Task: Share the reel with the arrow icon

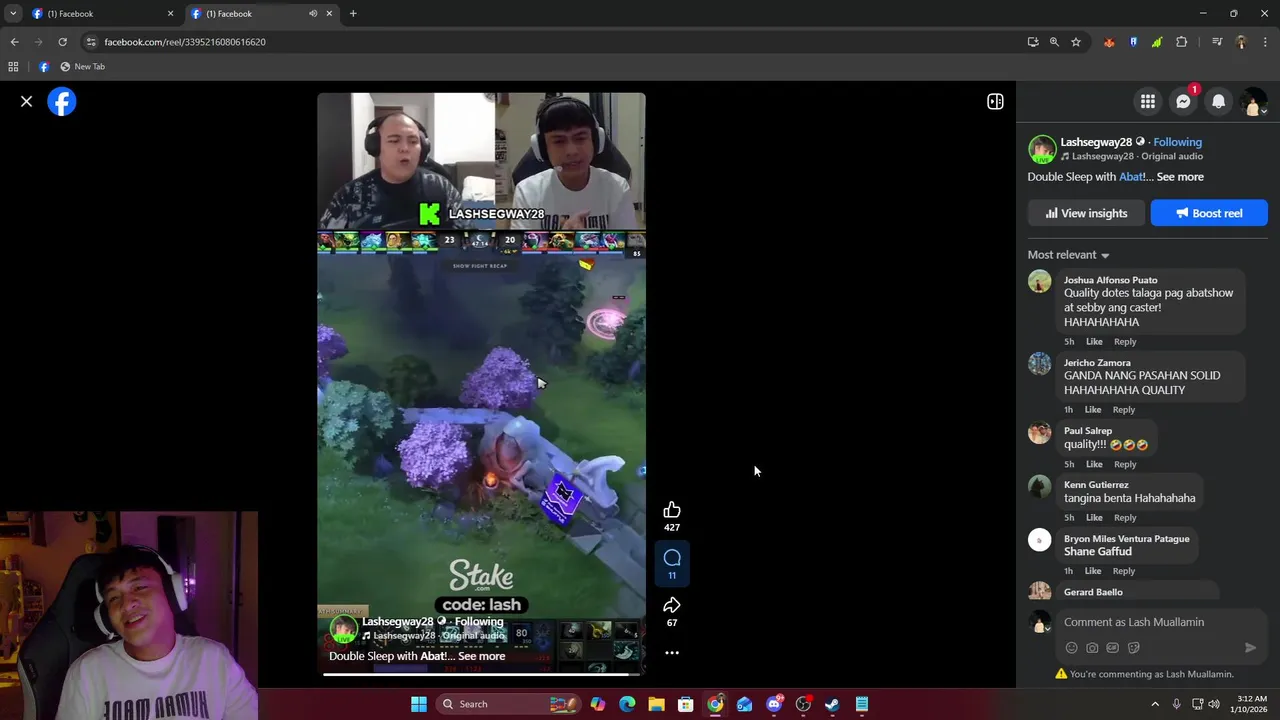Action: tap(672, 605)
